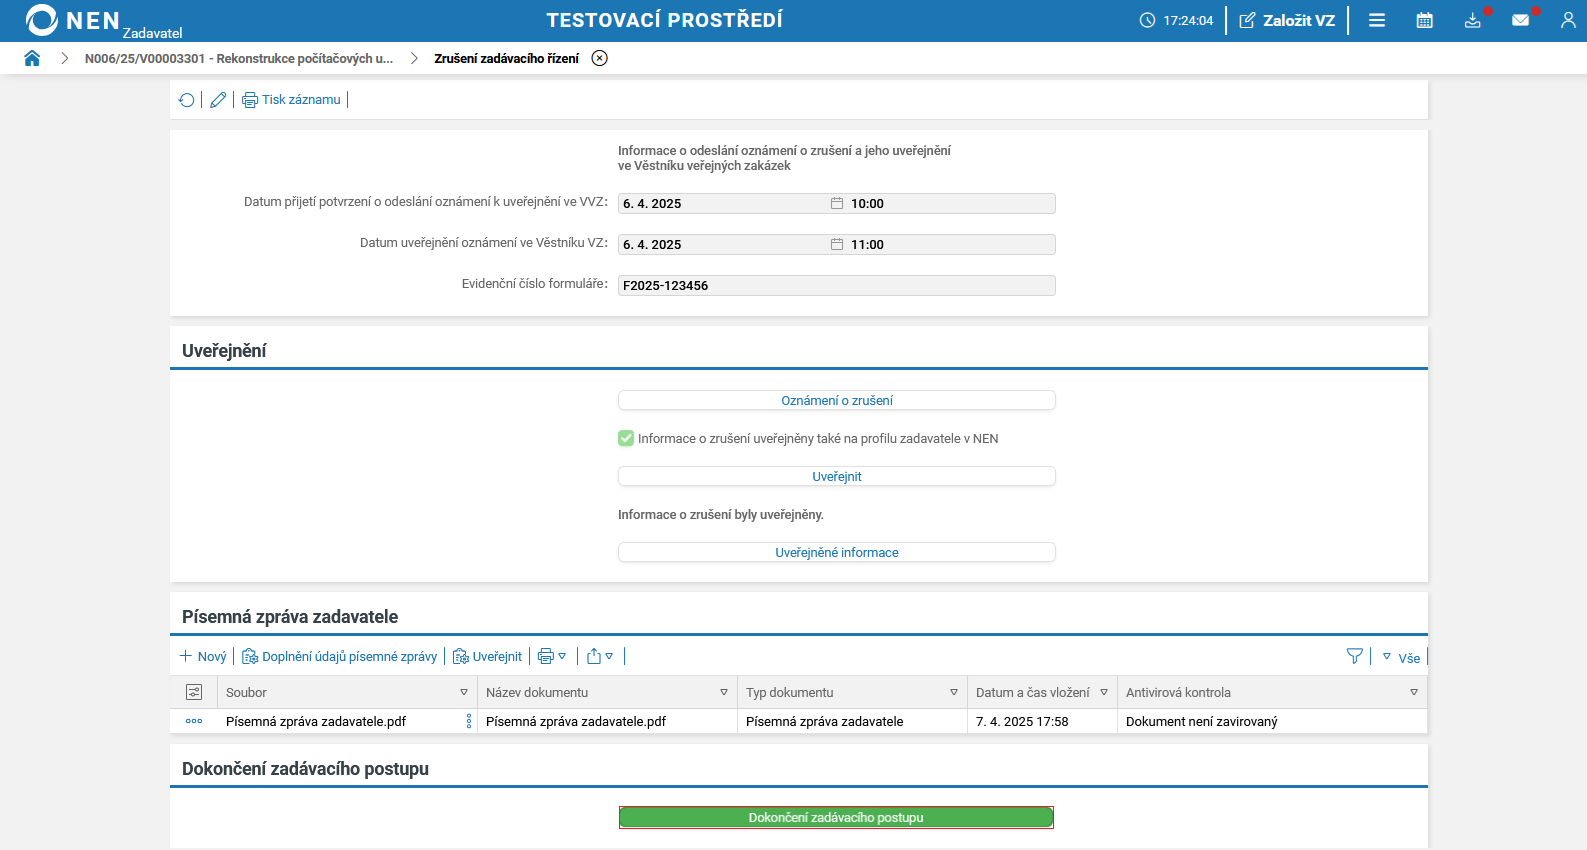
Task: Click the filter funnel icon
Action: click(x=1355, y=656)
